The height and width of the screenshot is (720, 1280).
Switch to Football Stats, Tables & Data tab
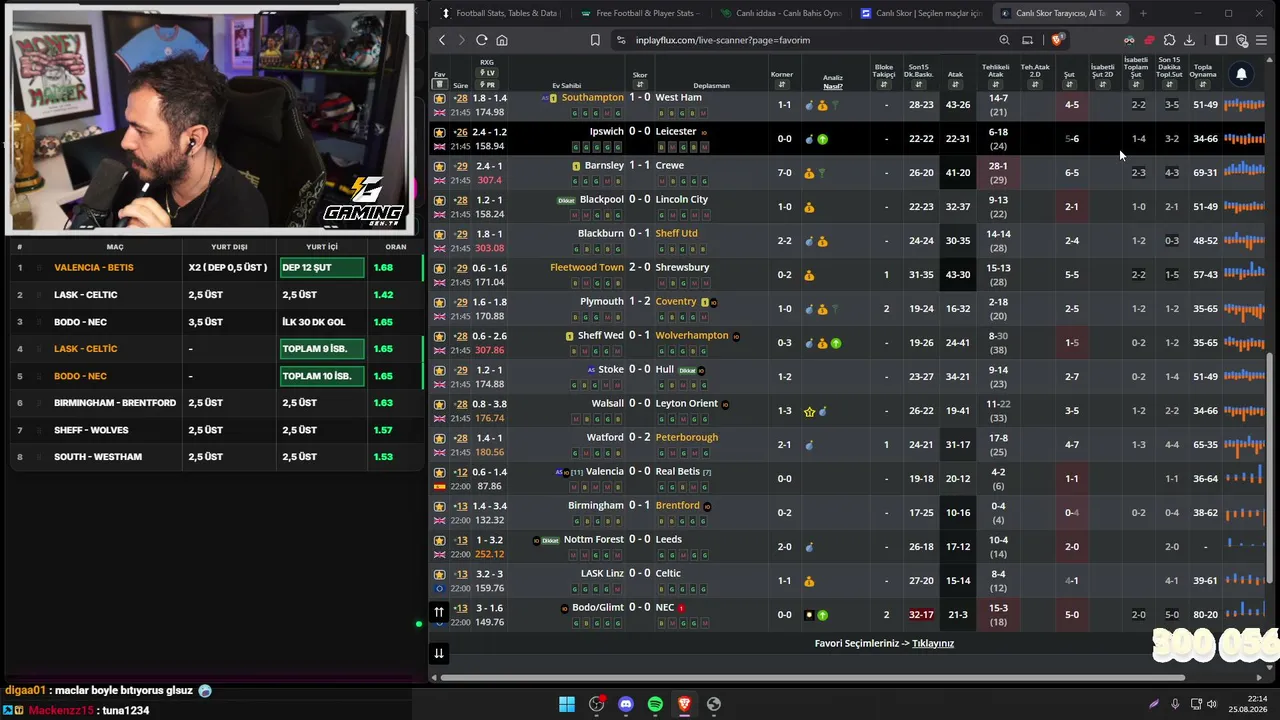[x=500, y=13]
